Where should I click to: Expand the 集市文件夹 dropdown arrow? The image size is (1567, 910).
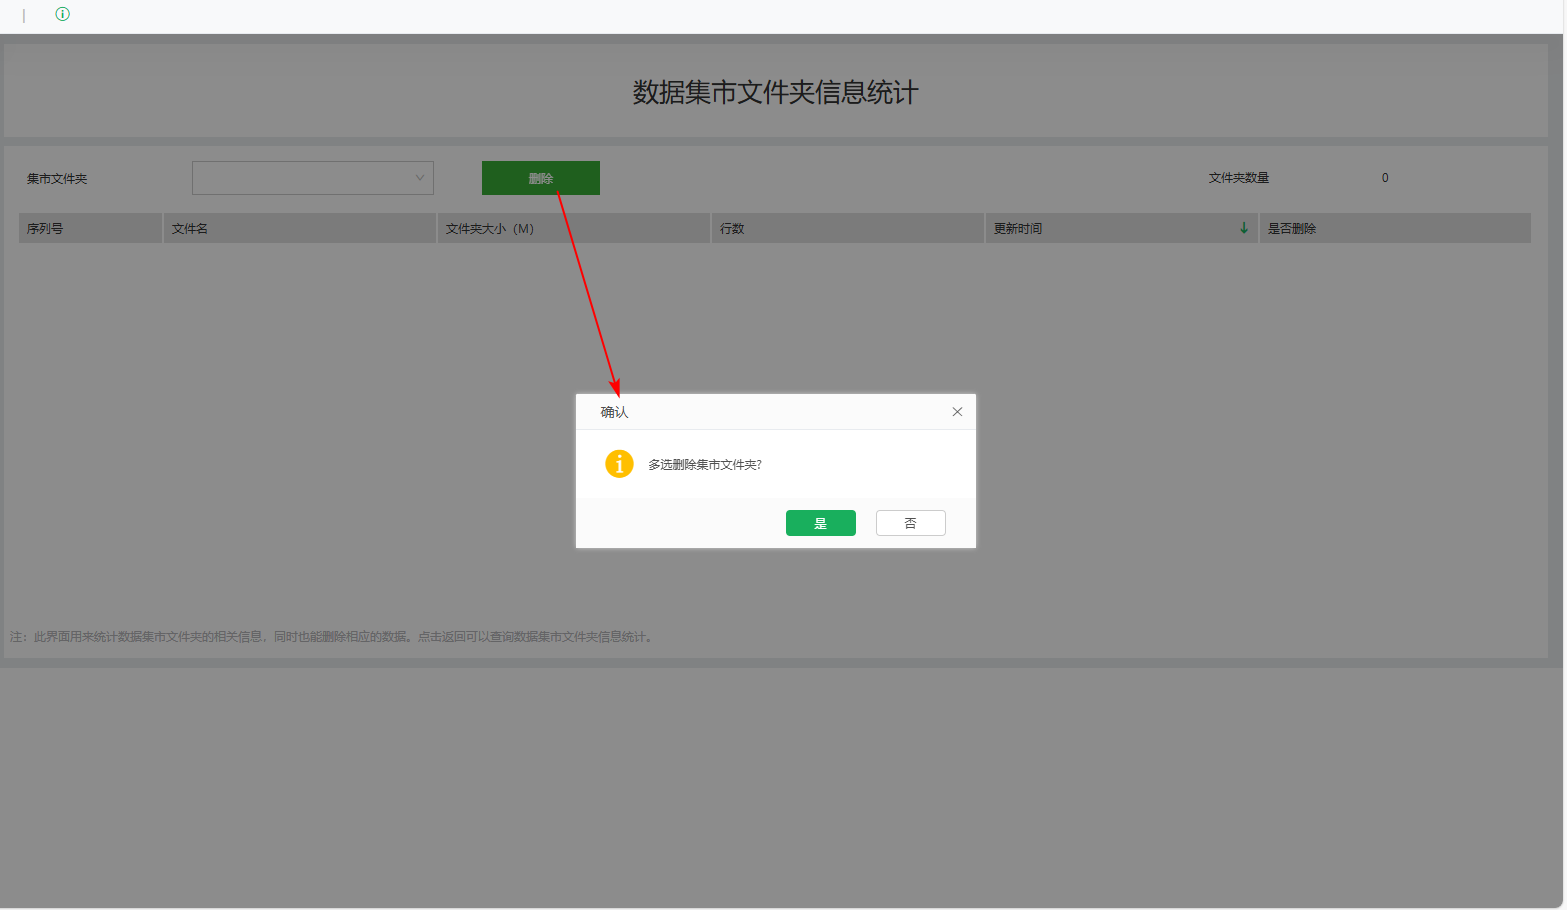(420, 178)
